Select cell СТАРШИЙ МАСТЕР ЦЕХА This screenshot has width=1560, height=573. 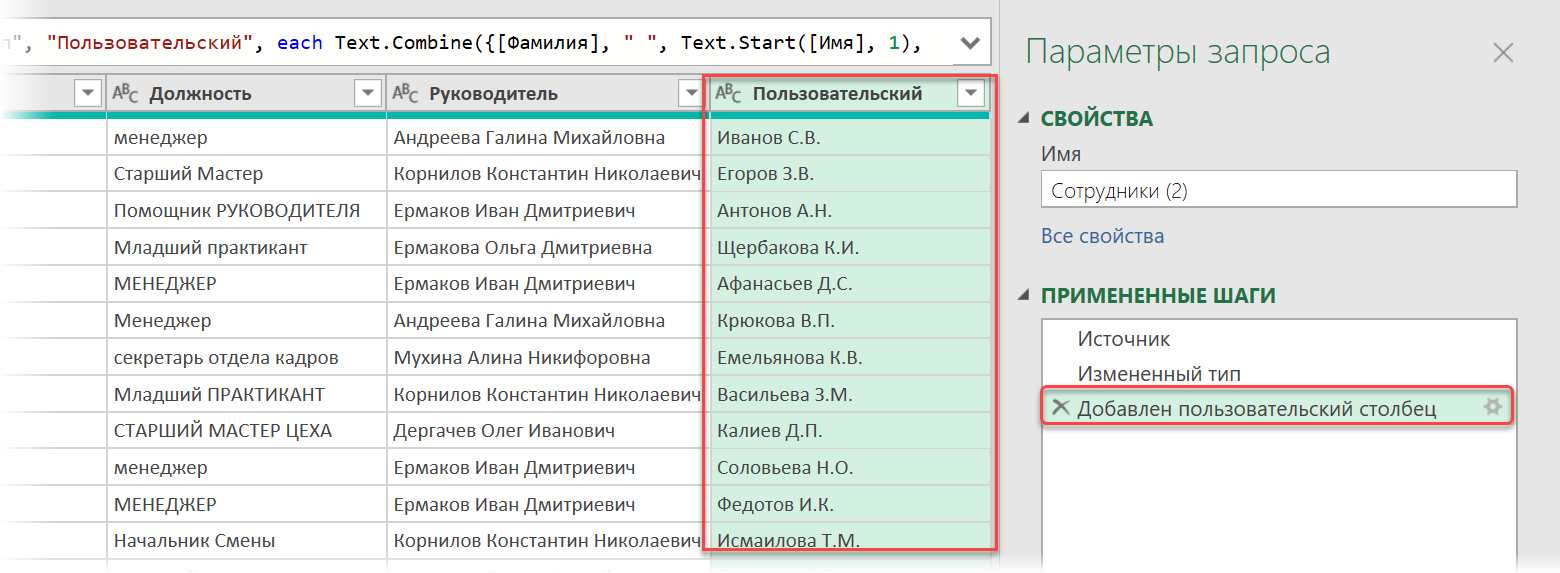246,430
